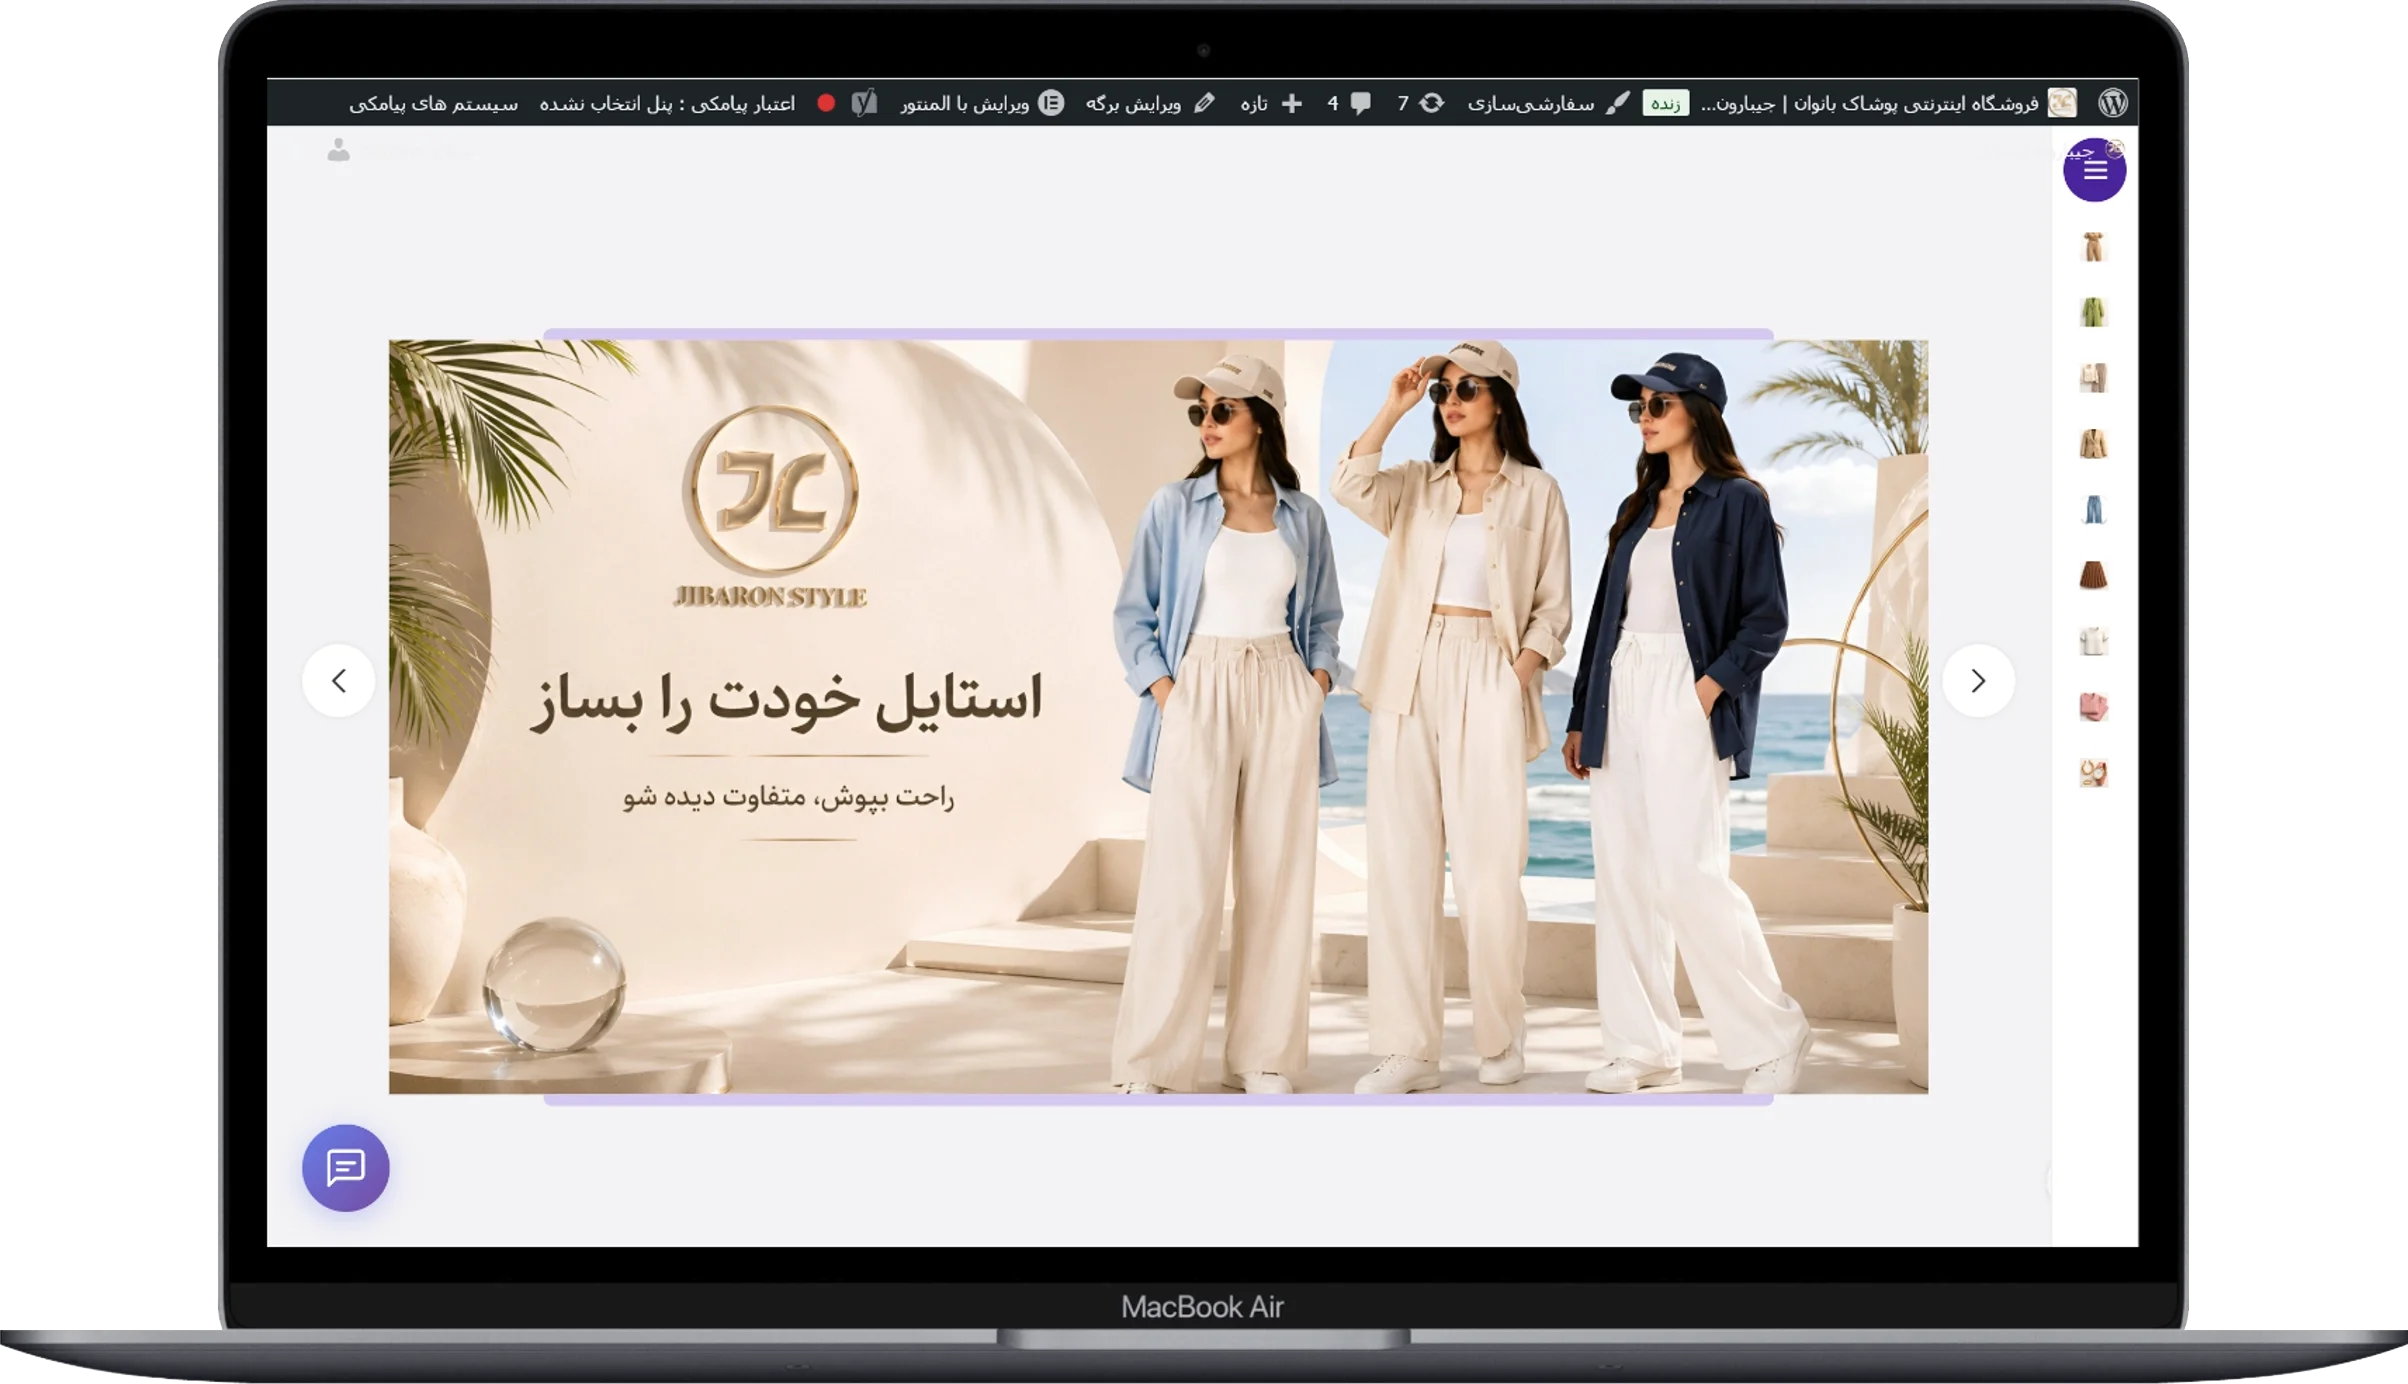
Task: Open the سفارشی‌سازی customizer link
Action: 1548,103
